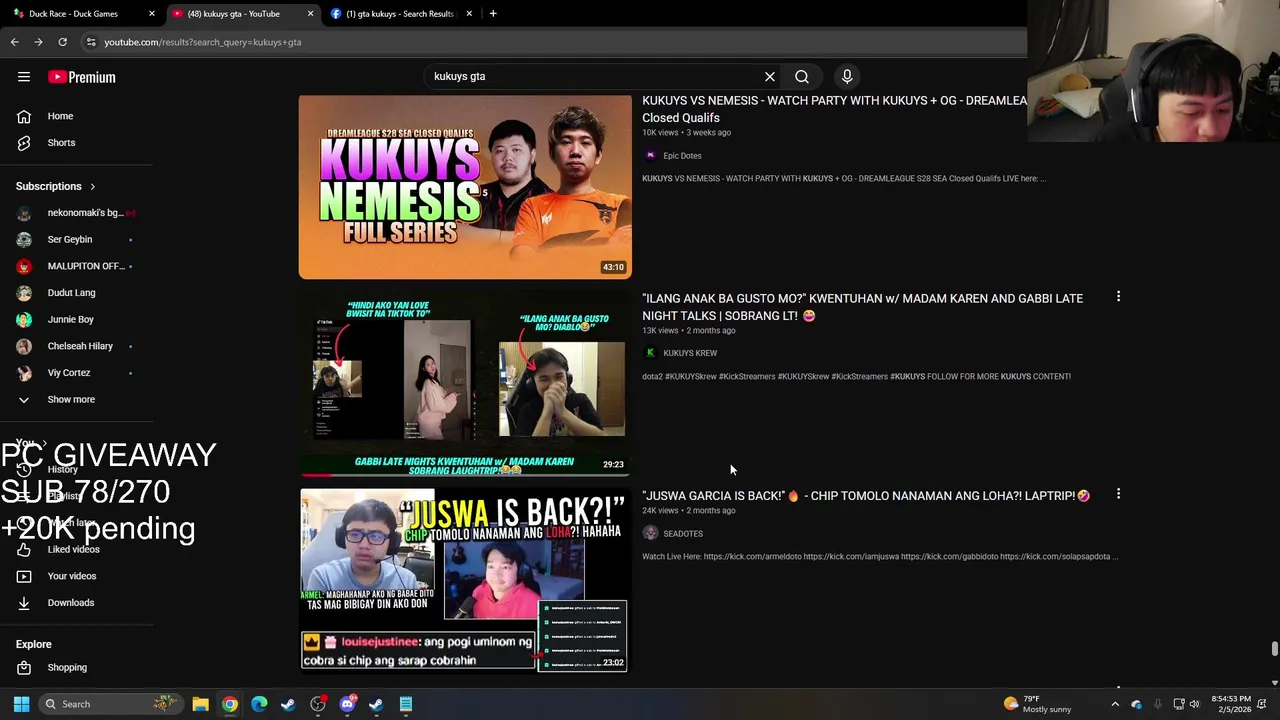The width and height of the screenshot is (1280, 720).
Task: Visit the SEADOTES channel link
Action: (x=683, y=534)
